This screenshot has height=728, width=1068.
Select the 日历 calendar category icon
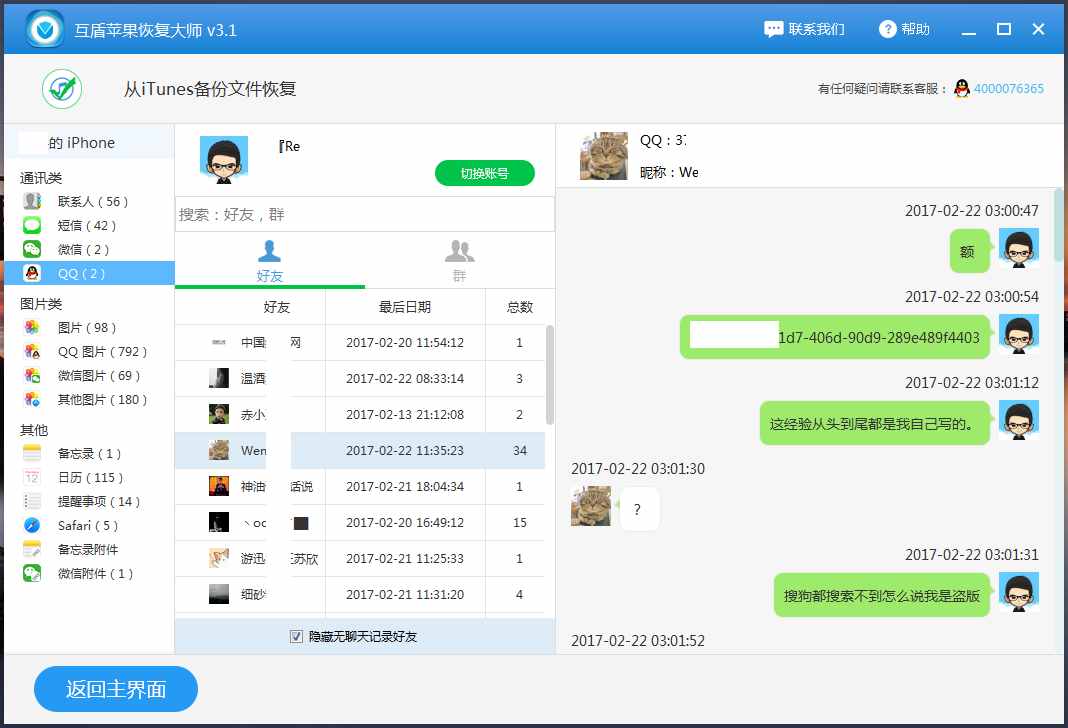coord(31,477)
